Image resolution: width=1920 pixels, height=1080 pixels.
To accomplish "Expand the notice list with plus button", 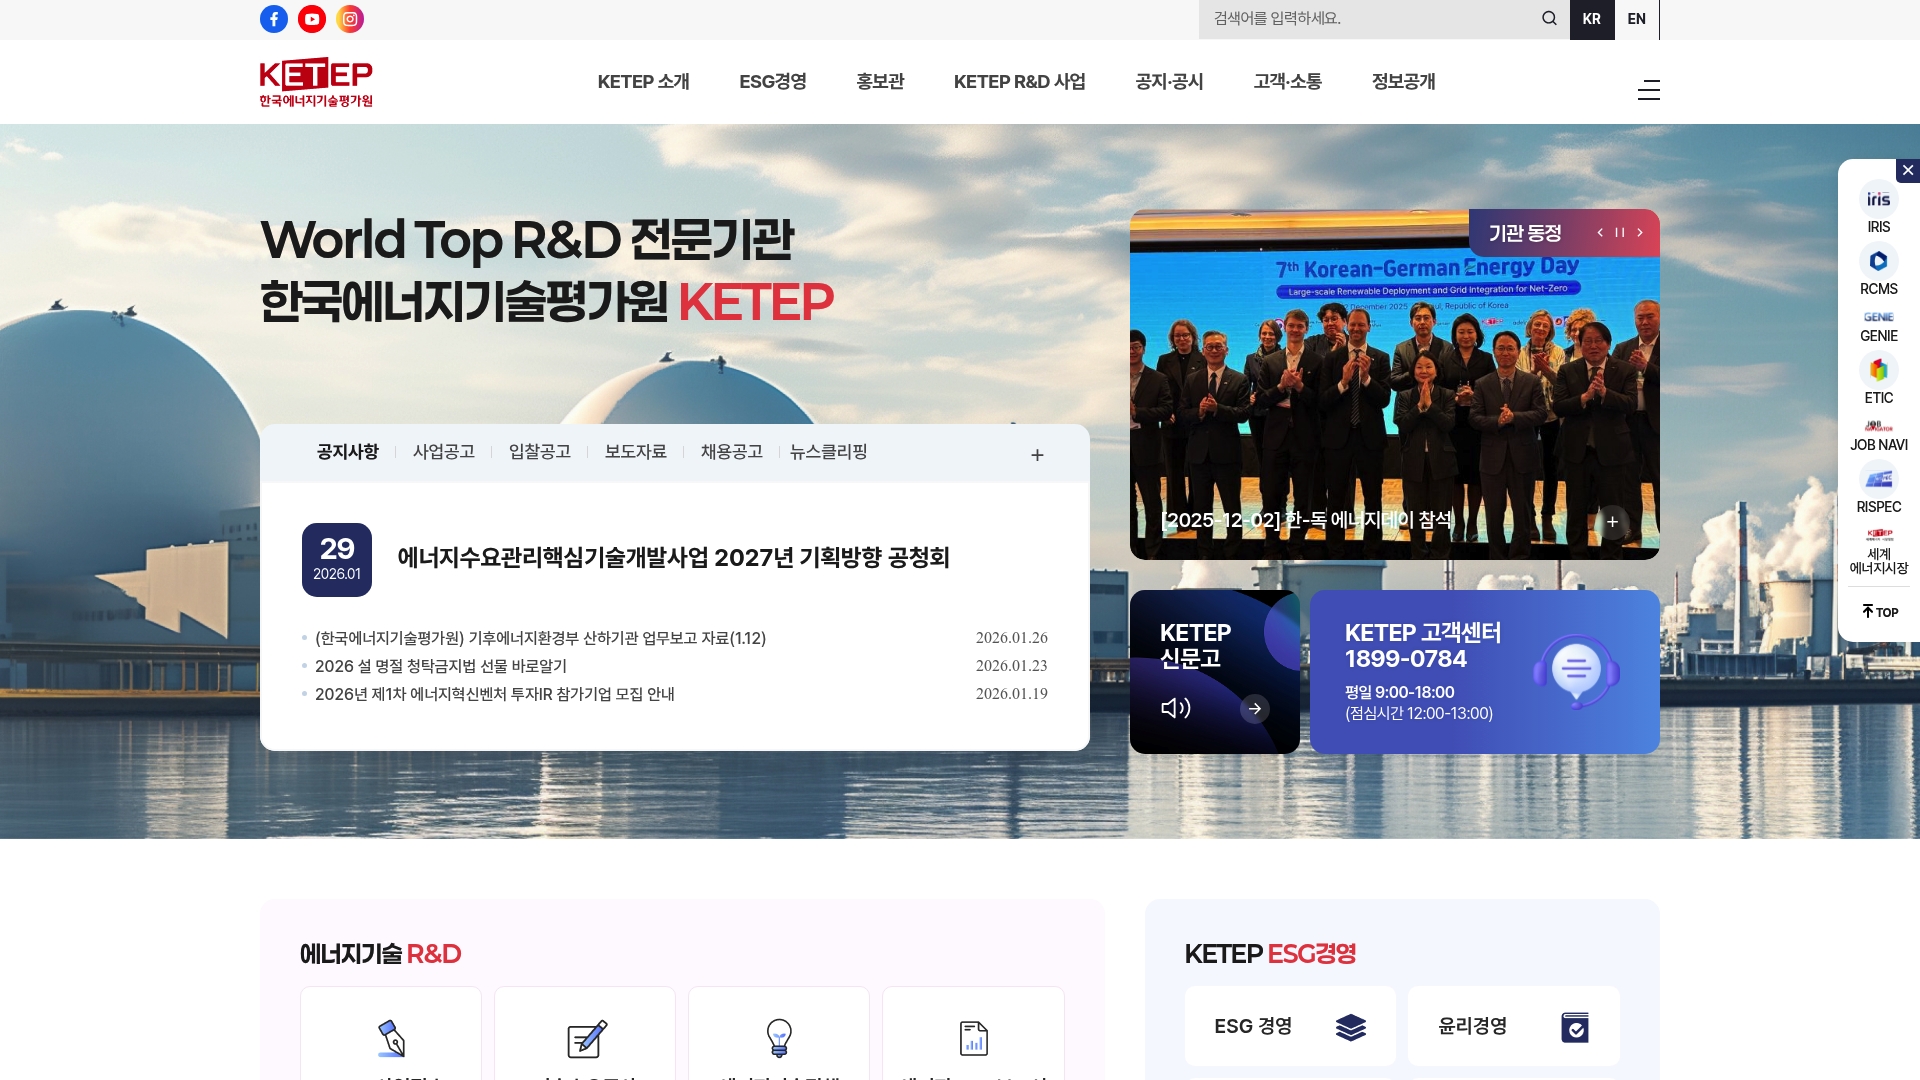I will [x=1037, y=454].
